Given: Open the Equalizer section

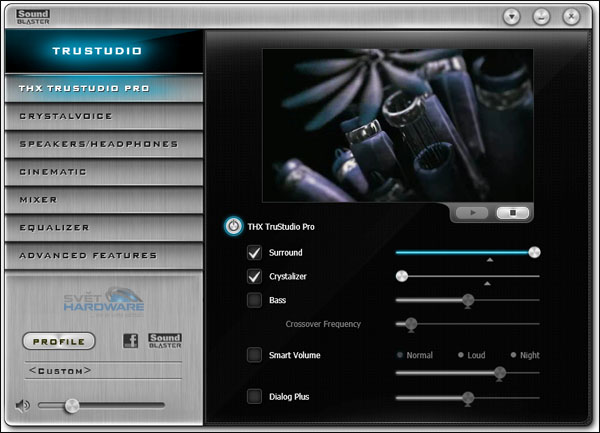Looking at the screenshot, I should (x=104, y=228).
